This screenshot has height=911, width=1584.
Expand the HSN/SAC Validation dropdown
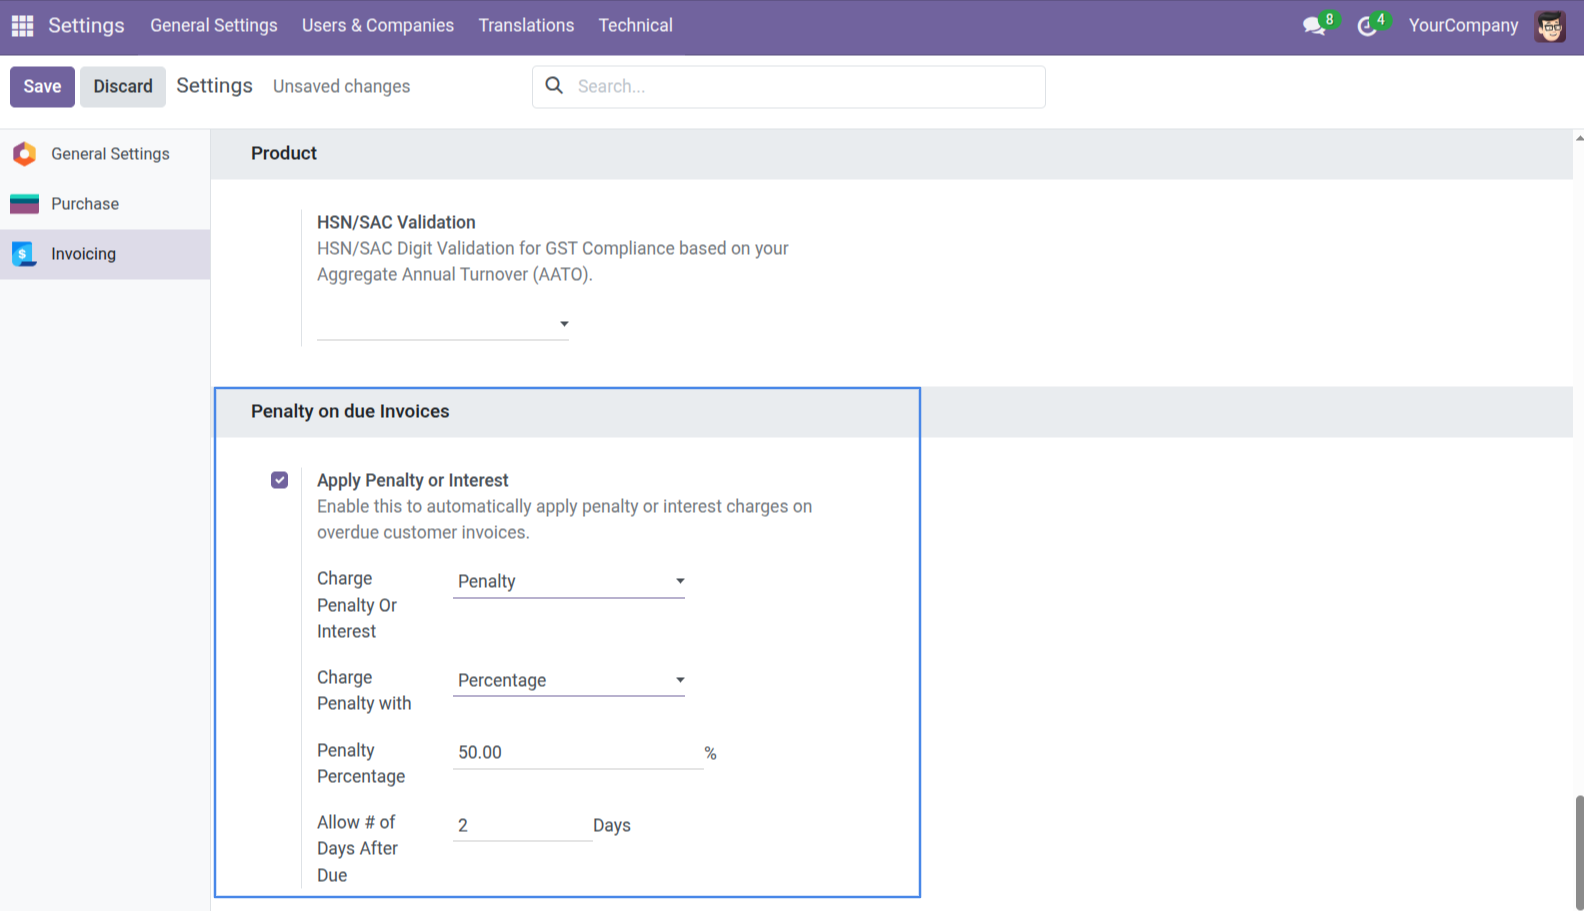coord(443,324)
